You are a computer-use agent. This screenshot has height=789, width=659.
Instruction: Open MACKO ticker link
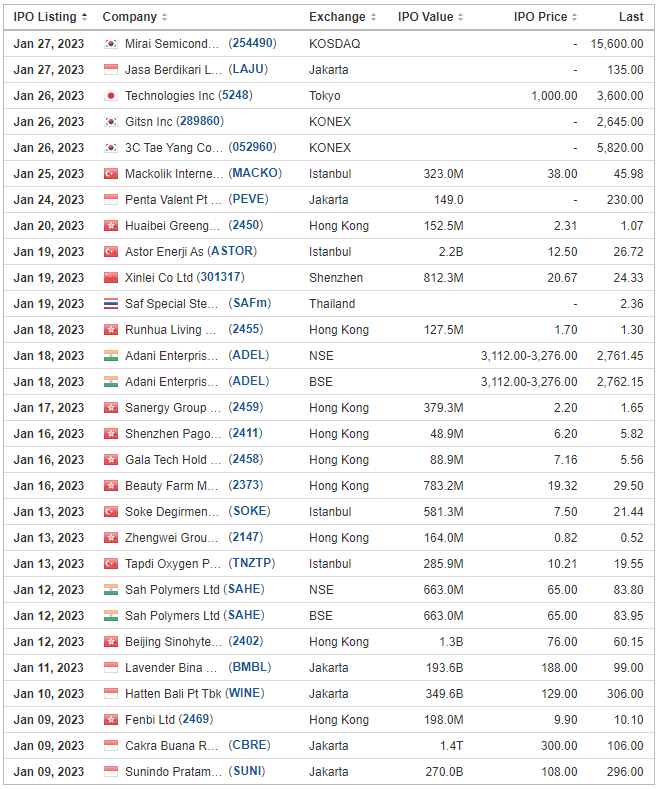tap(255, 173)
